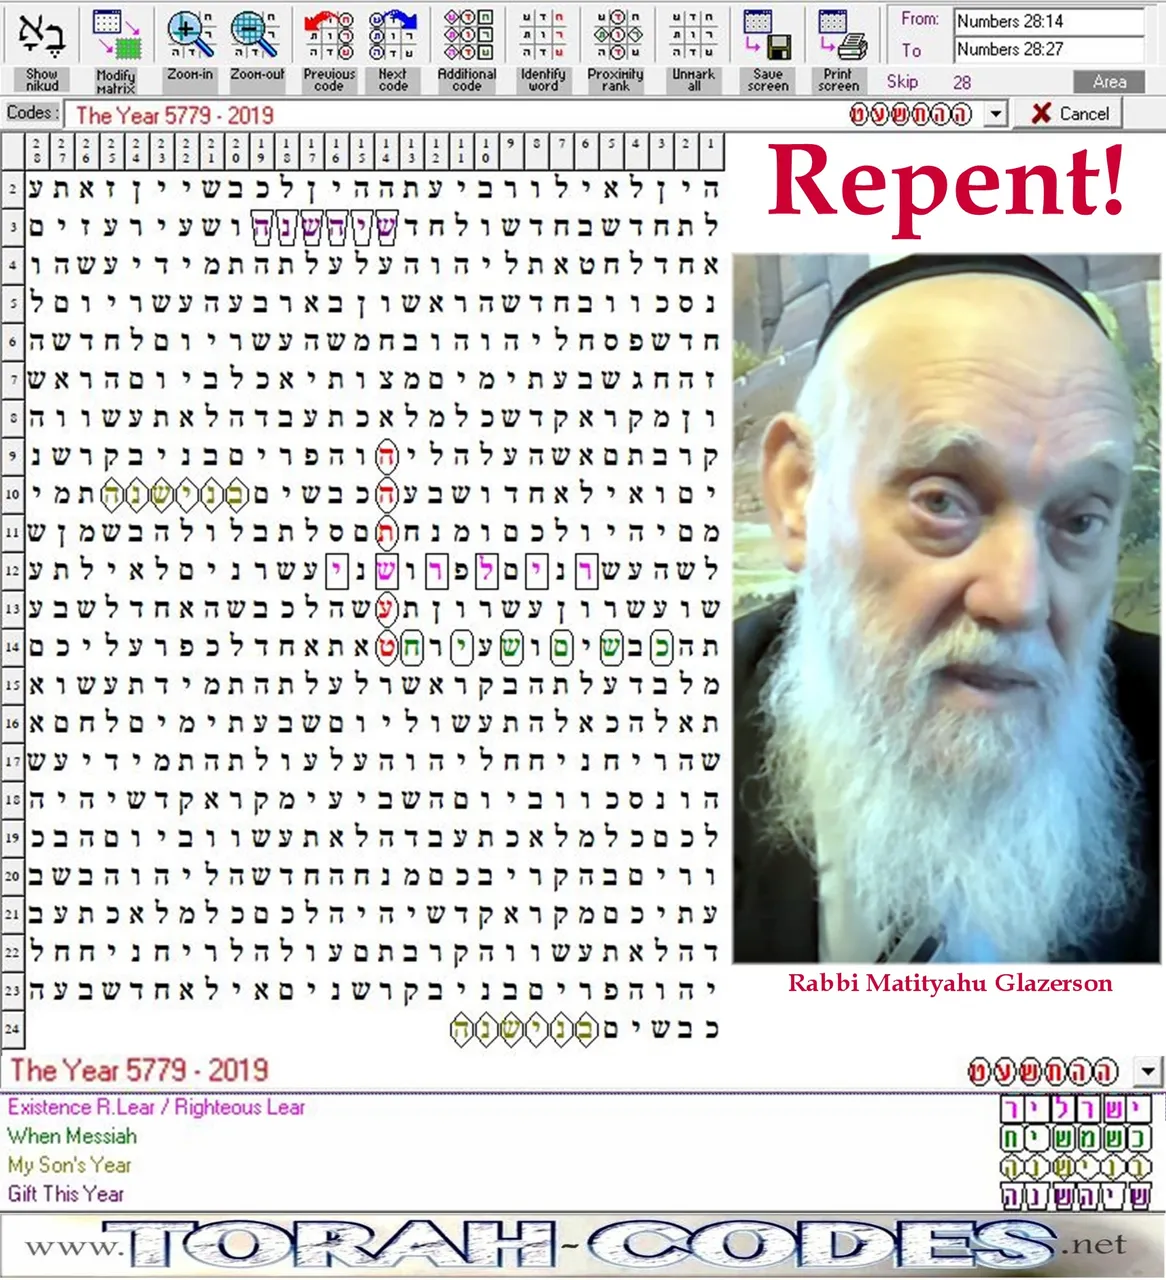Select the Existence R.Lear code row

156,1107
